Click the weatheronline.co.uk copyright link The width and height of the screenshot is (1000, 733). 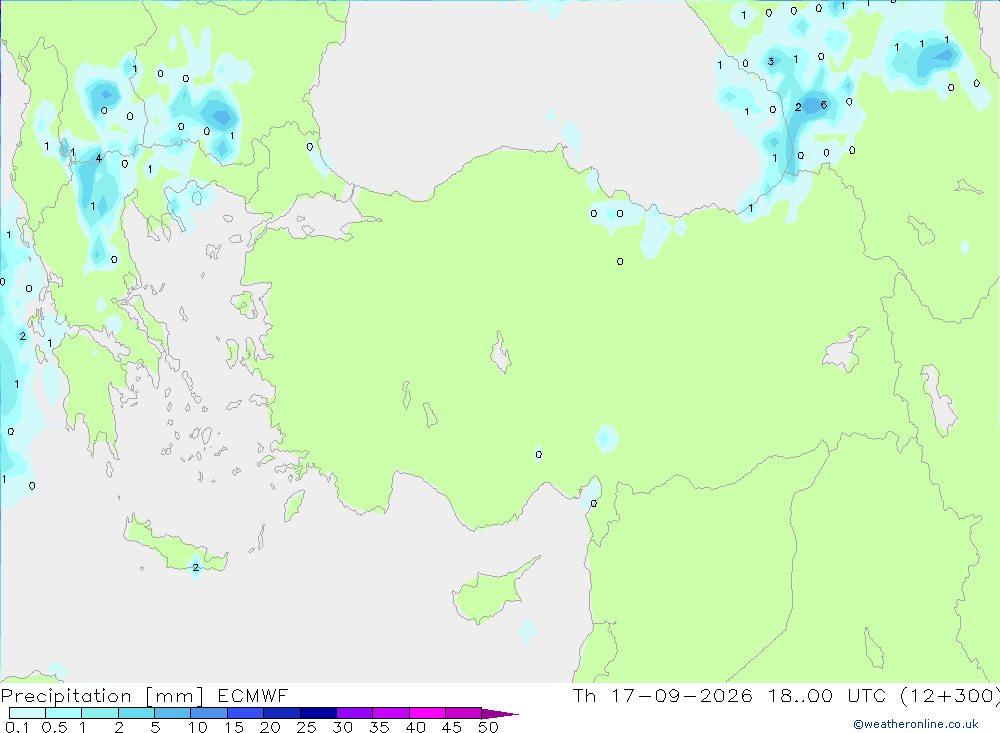[x=916, y=724]
